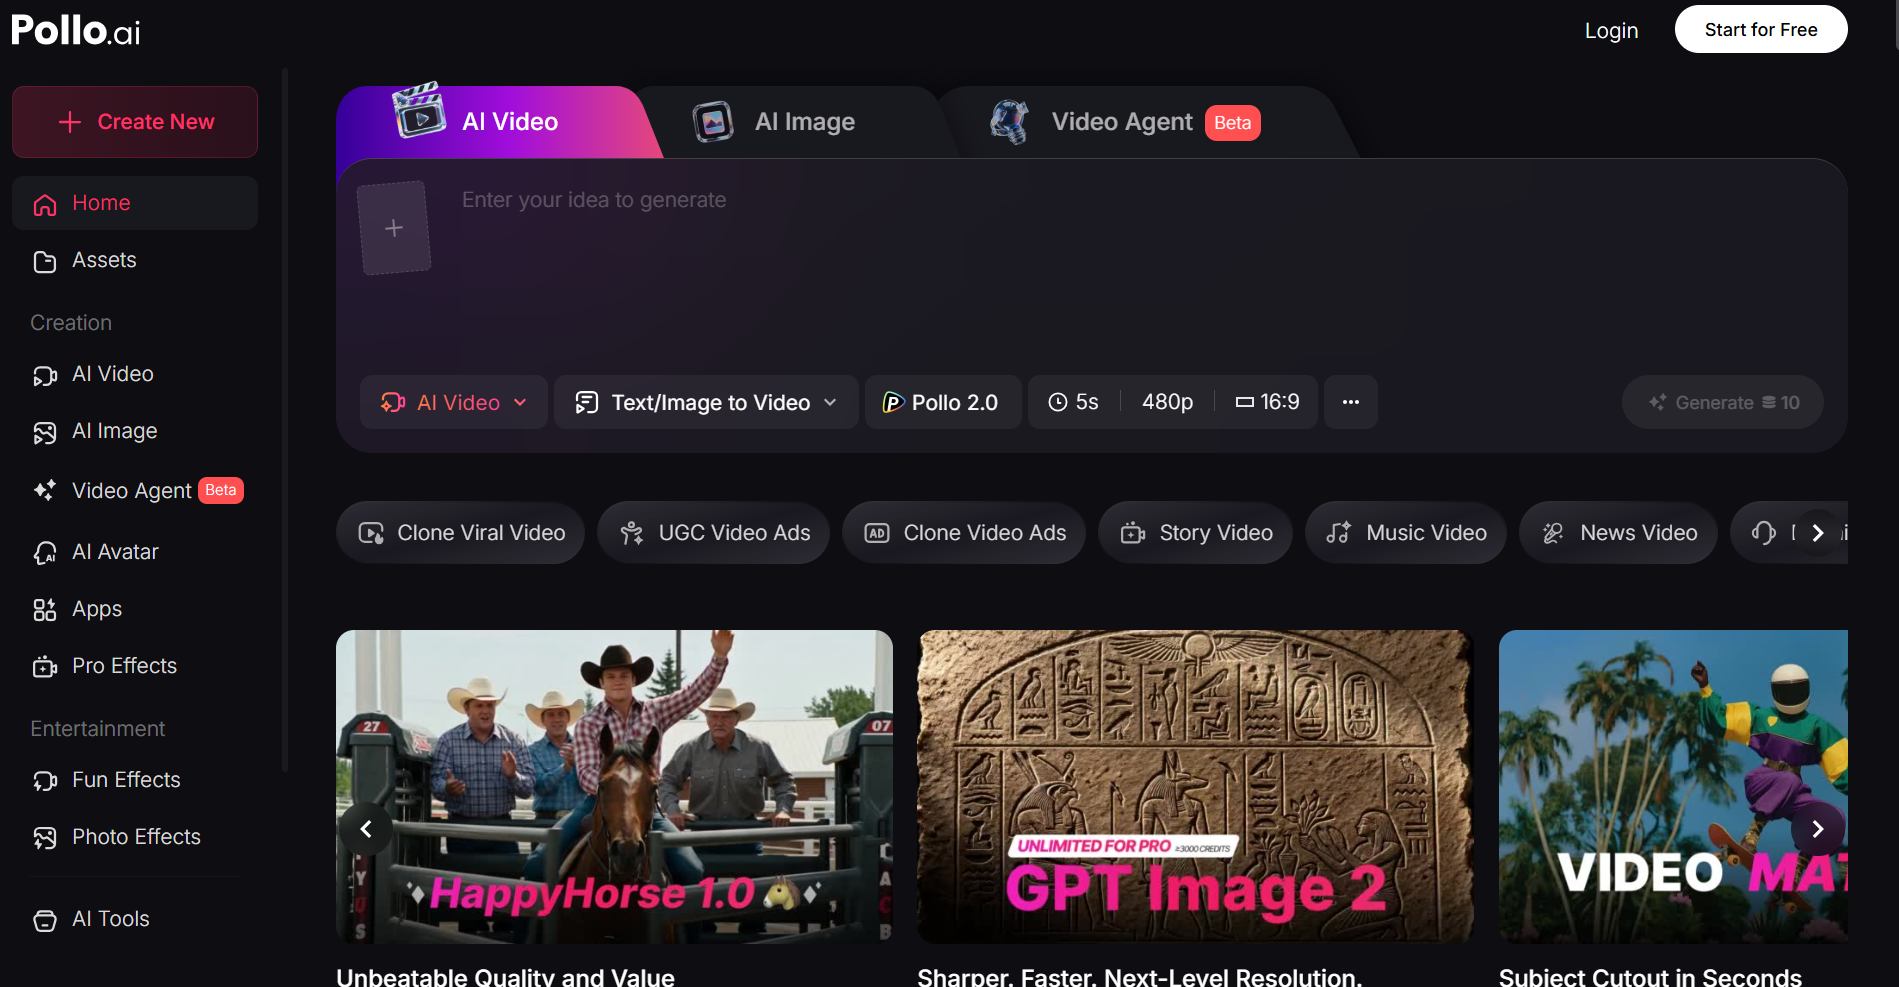Image resolution: width=1899 pixels, height=987 pixels.
Task: Open AI Avatar in the sidebar
Action: pyautogui.click(x=135, y=552)
